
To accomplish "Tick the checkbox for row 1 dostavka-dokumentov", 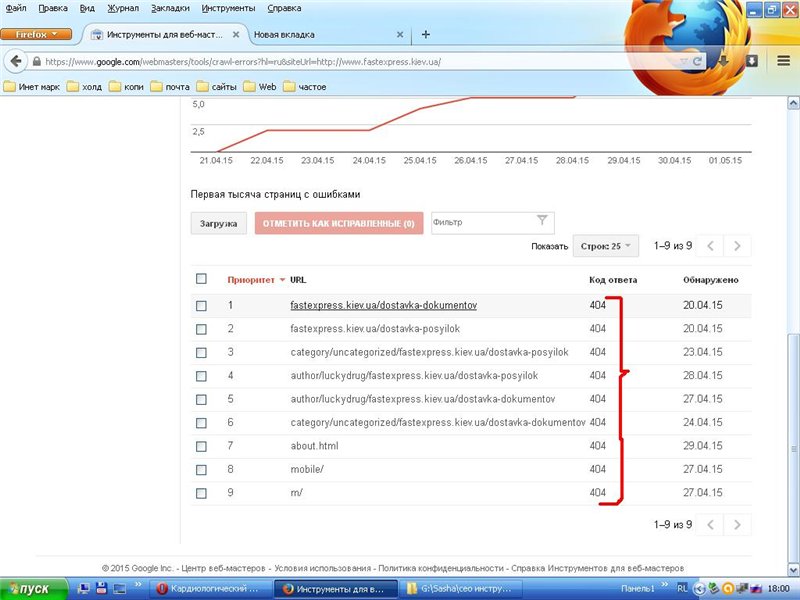I will pyautogui.click(x=201, y=305).
